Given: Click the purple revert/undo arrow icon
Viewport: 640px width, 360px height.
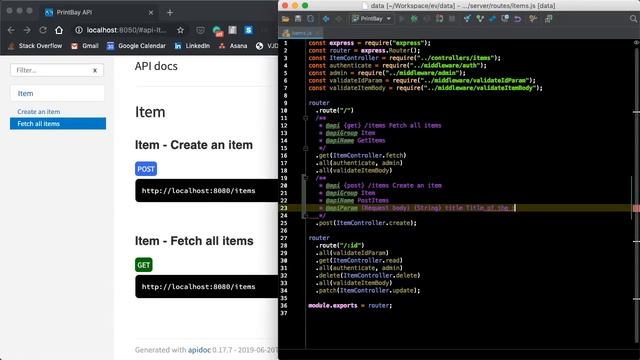Looking at the screenshot, I should click(x=518, y=19).
